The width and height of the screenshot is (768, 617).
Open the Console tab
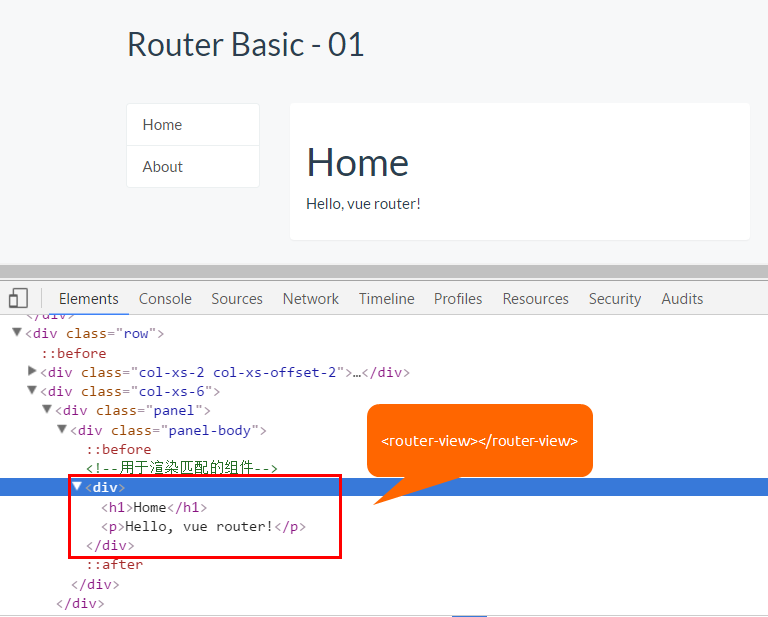click(165, 299)
